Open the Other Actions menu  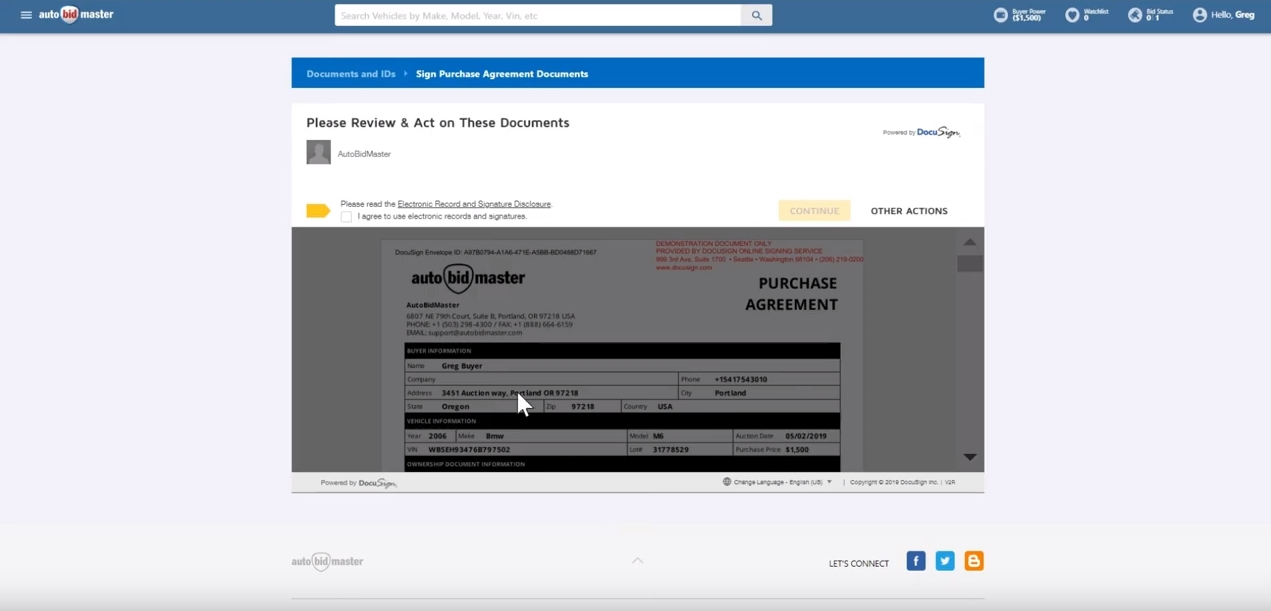[x=908, y=211]
